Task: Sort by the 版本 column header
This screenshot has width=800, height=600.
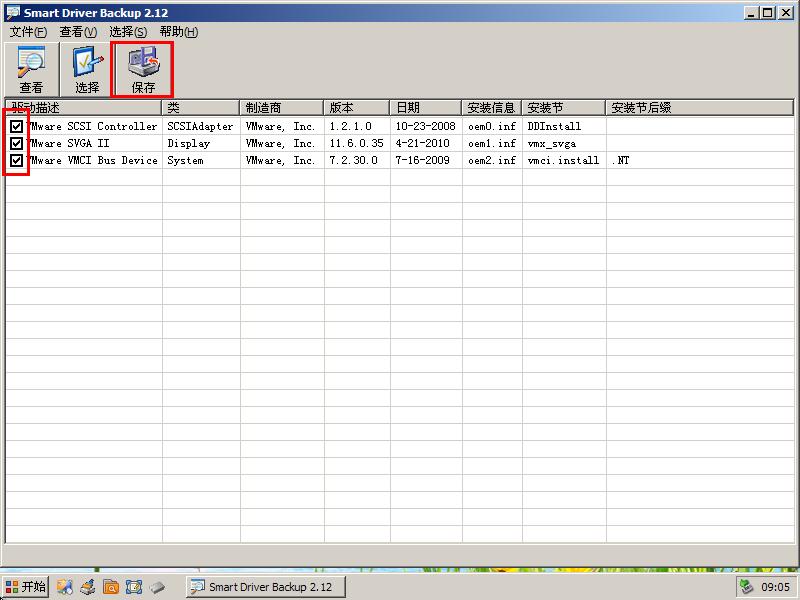Action: click(357, 108)
